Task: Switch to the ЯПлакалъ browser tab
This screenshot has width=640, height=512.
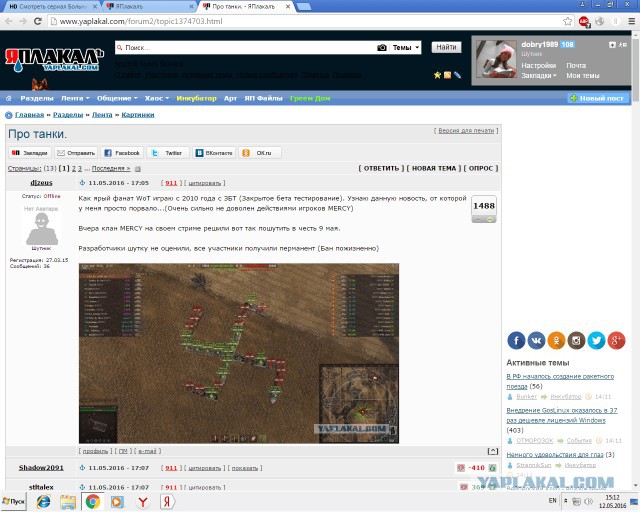Action: [x=148, y=7]
